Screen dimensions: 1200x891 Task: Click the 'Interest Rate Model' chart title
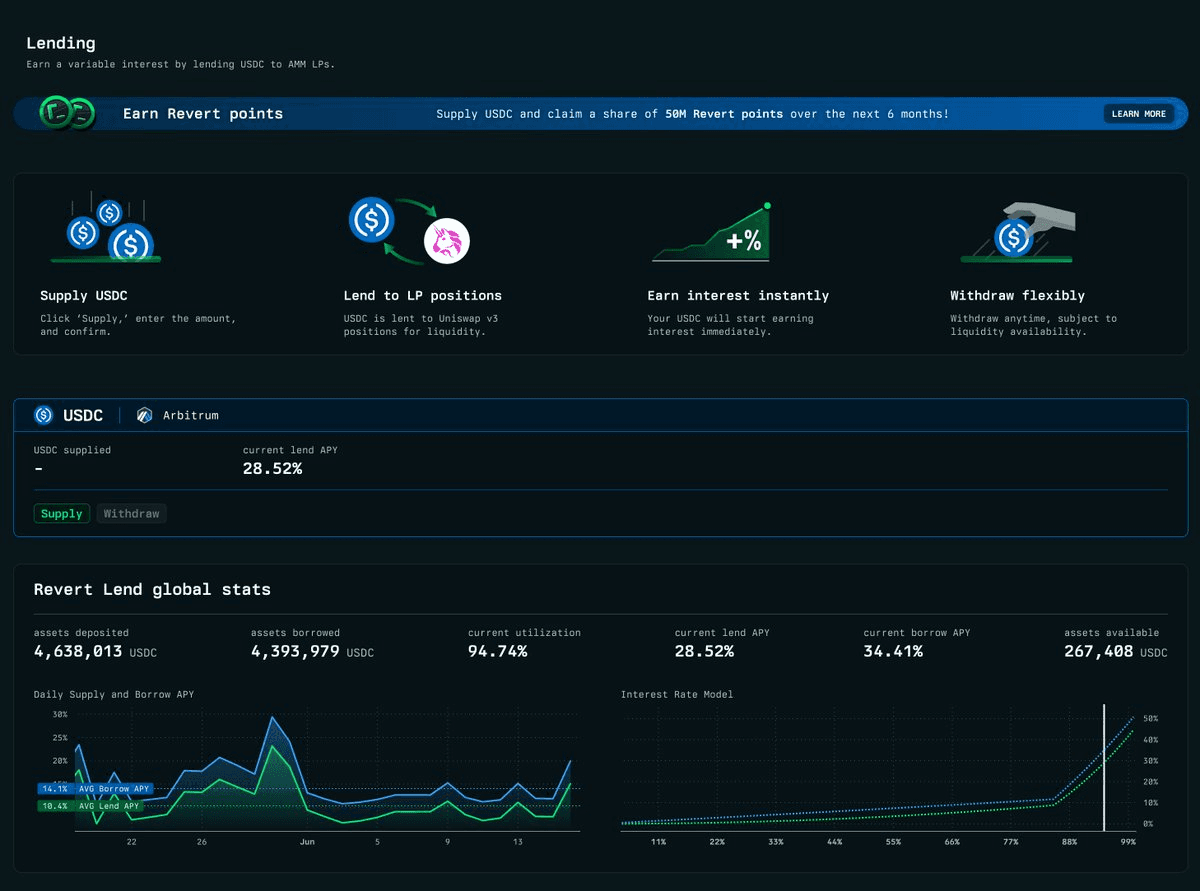pyautogui.click(x=677, y=694)
